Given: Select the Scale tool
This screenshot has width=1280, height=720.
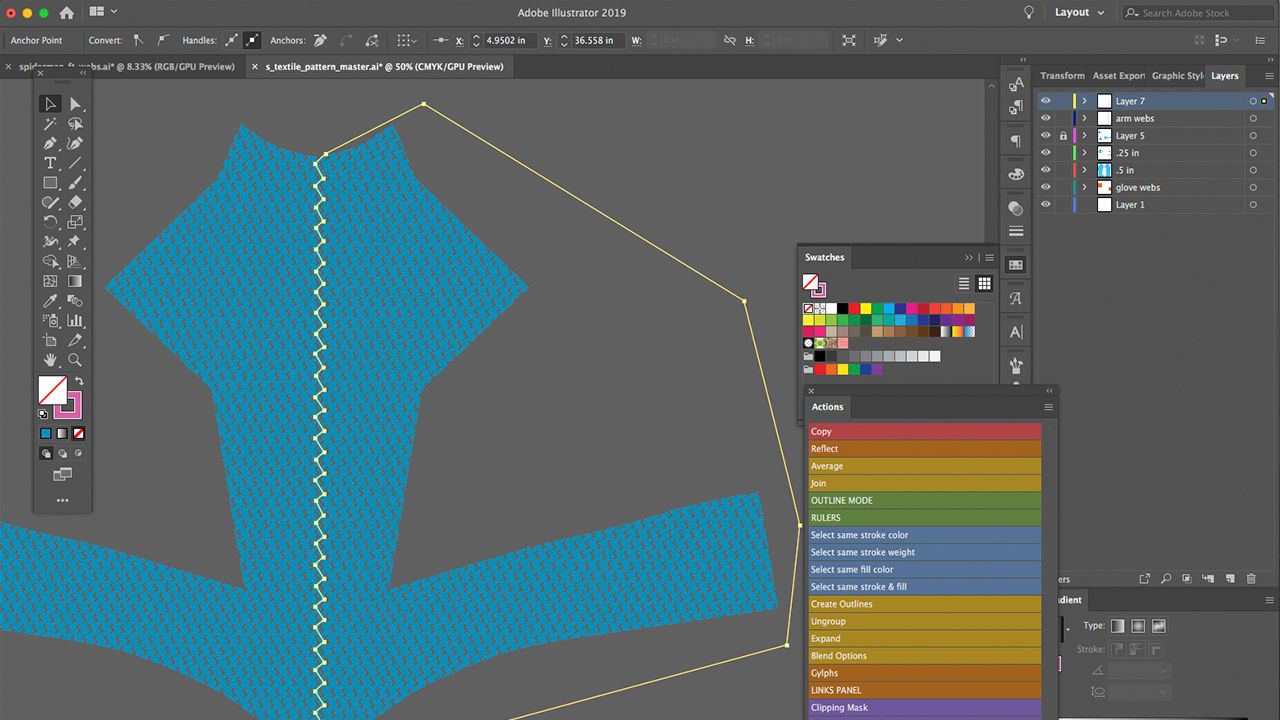Looking at the screenshot, I should [x=75, y=222].
